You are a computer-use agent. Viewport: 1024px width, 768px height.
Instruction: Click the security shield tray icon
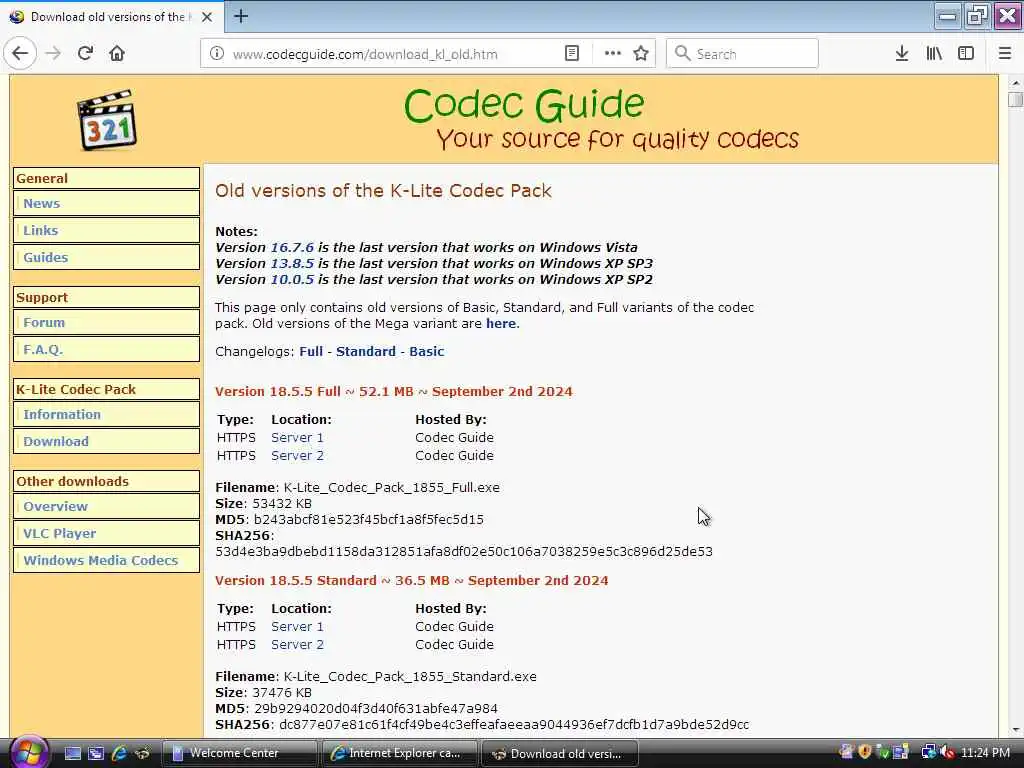pyautogui.click(x=865, y=752)
